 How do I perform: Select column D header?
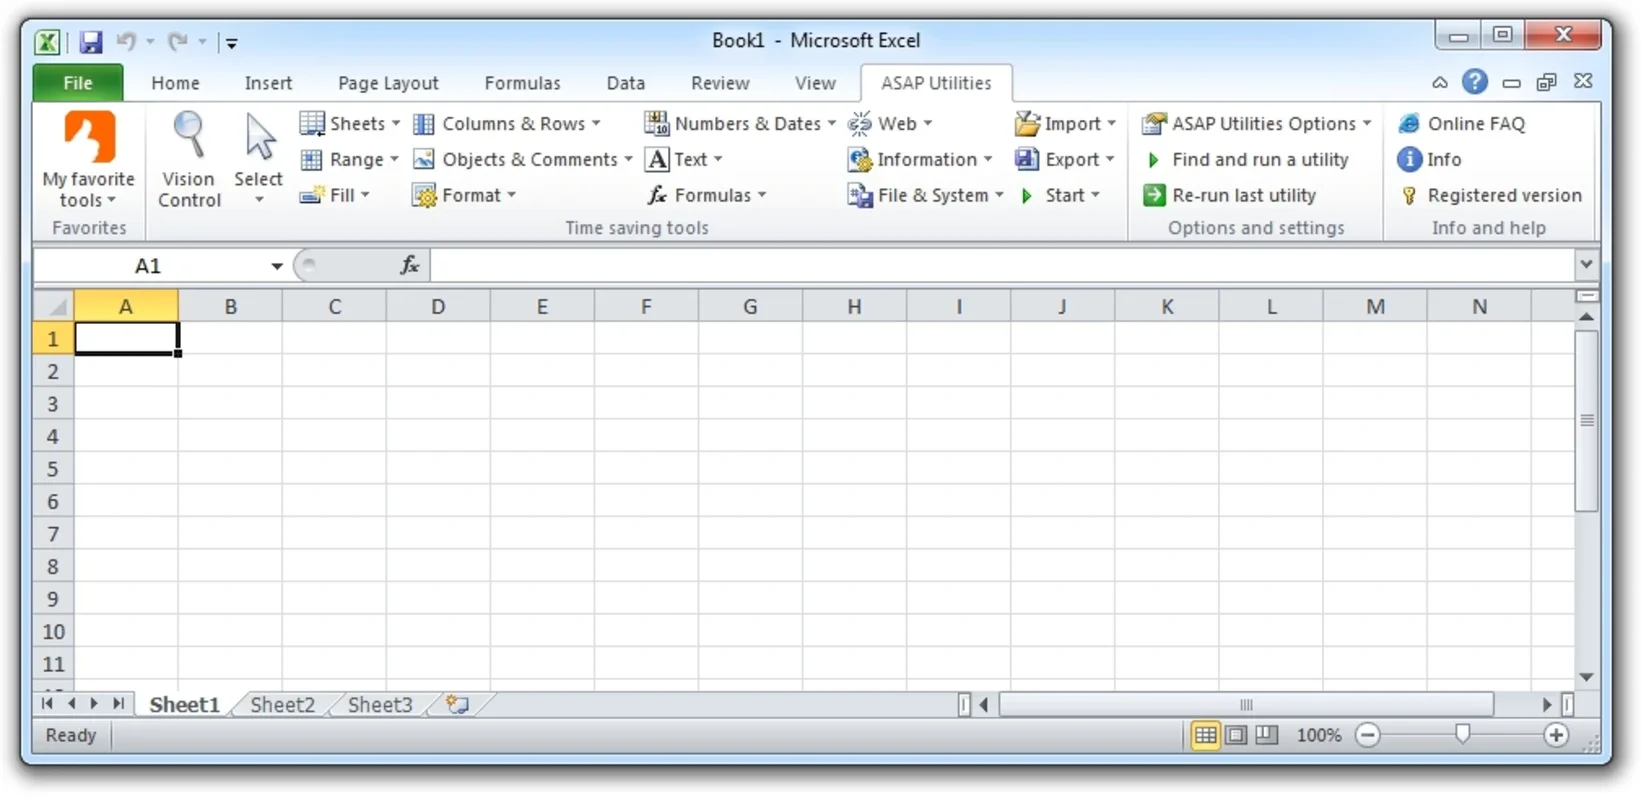[438, 306]
